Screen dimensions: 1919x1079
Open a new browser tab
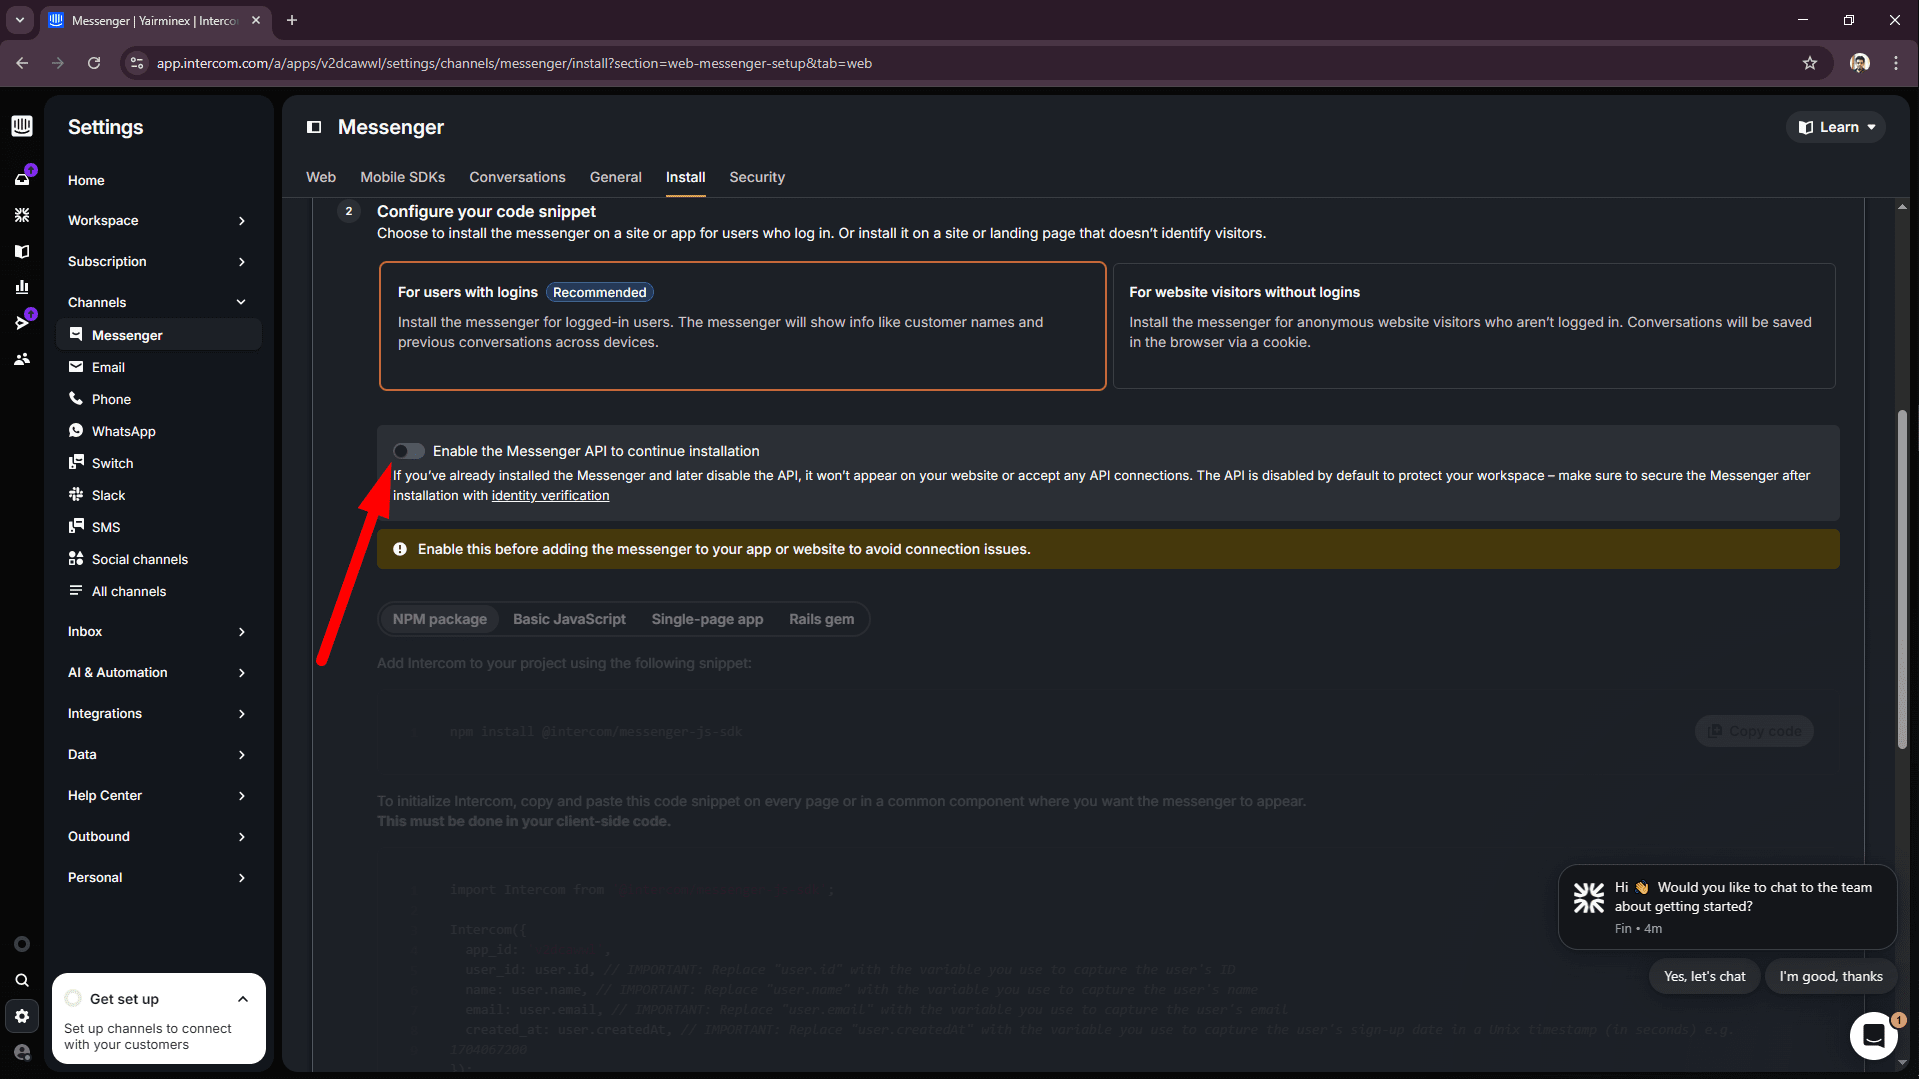[292, 20]
